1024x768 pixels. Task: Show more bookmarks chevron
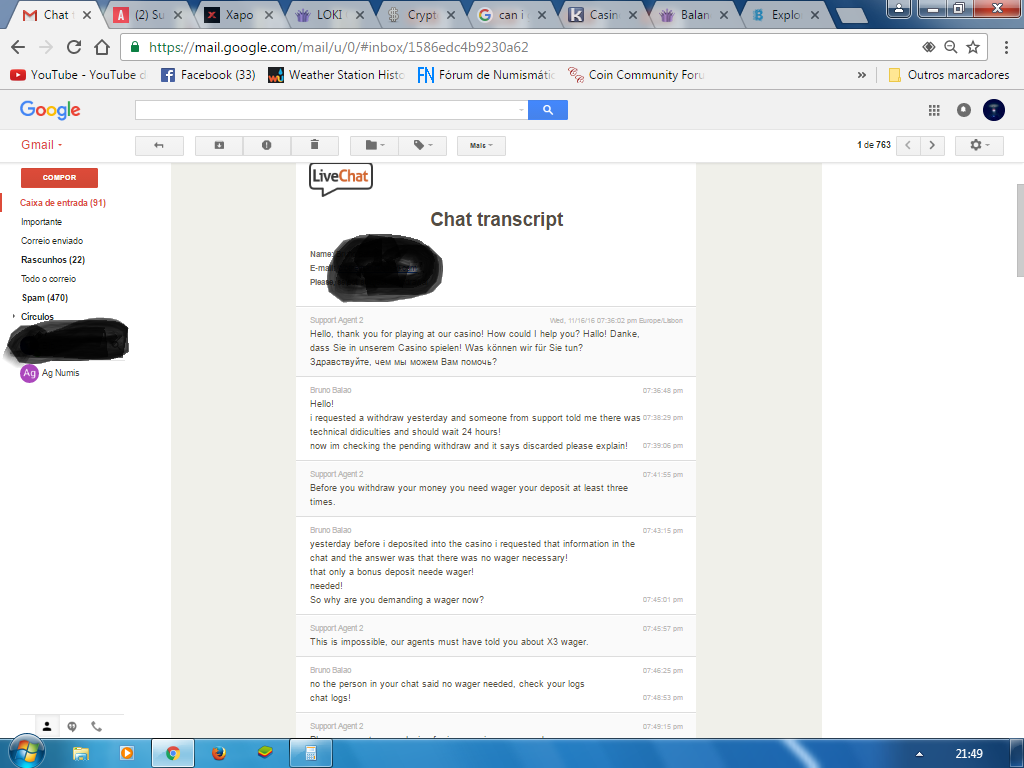tap(861, 75)
